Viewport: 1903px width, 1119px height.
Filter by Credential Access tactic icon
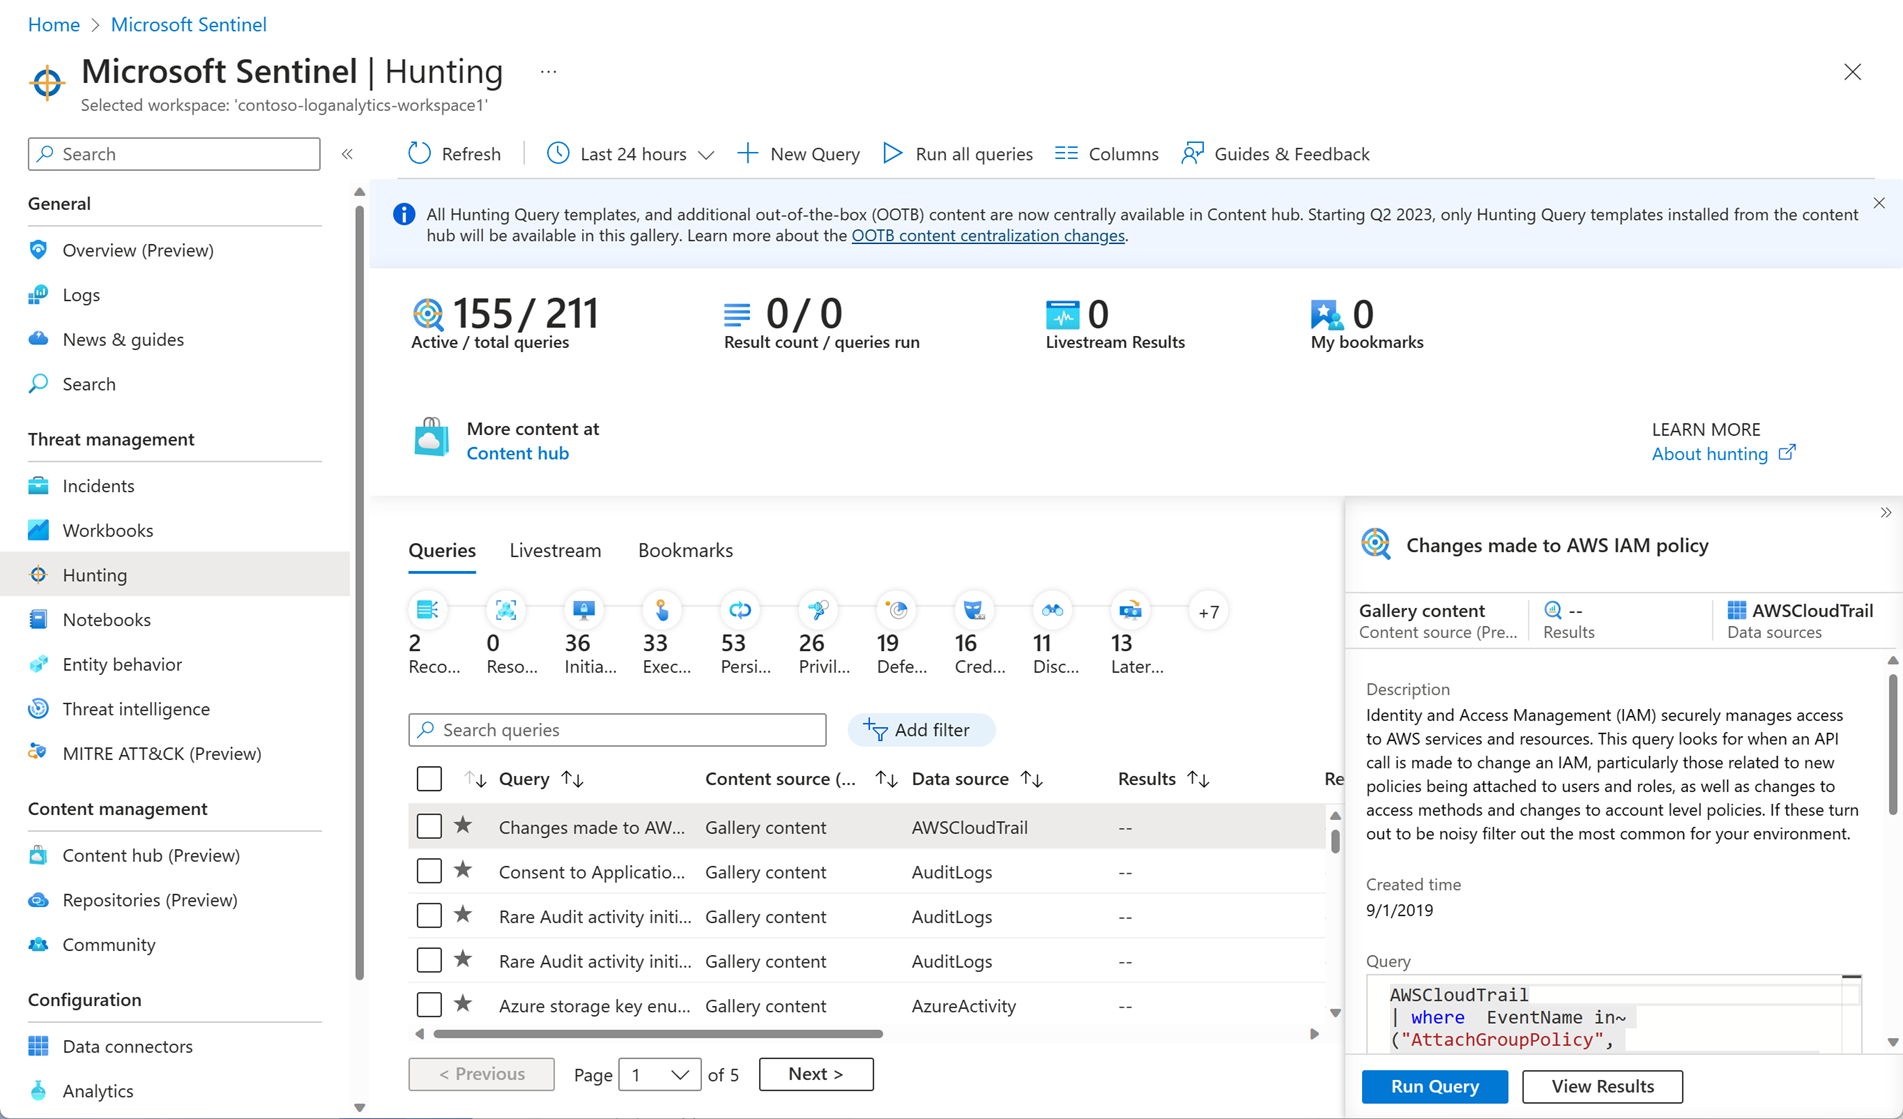coord(973,610)
